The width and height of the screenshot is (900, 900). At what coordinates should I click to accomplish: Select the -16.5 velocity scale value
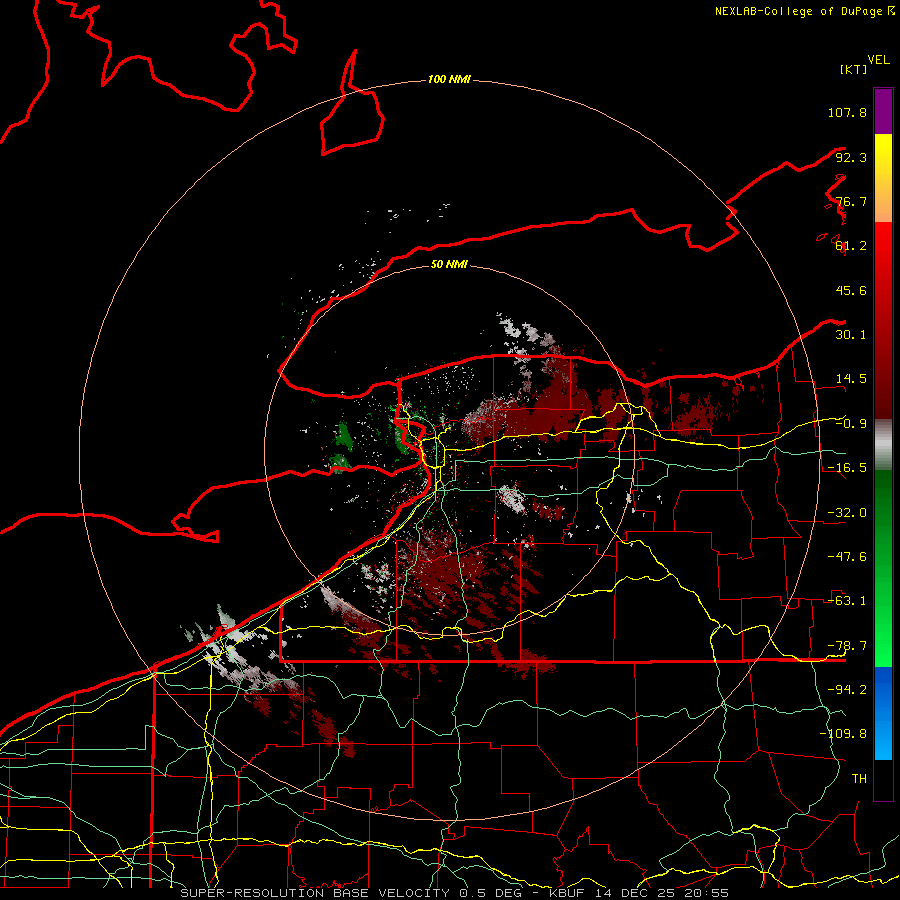coord(847,468)
